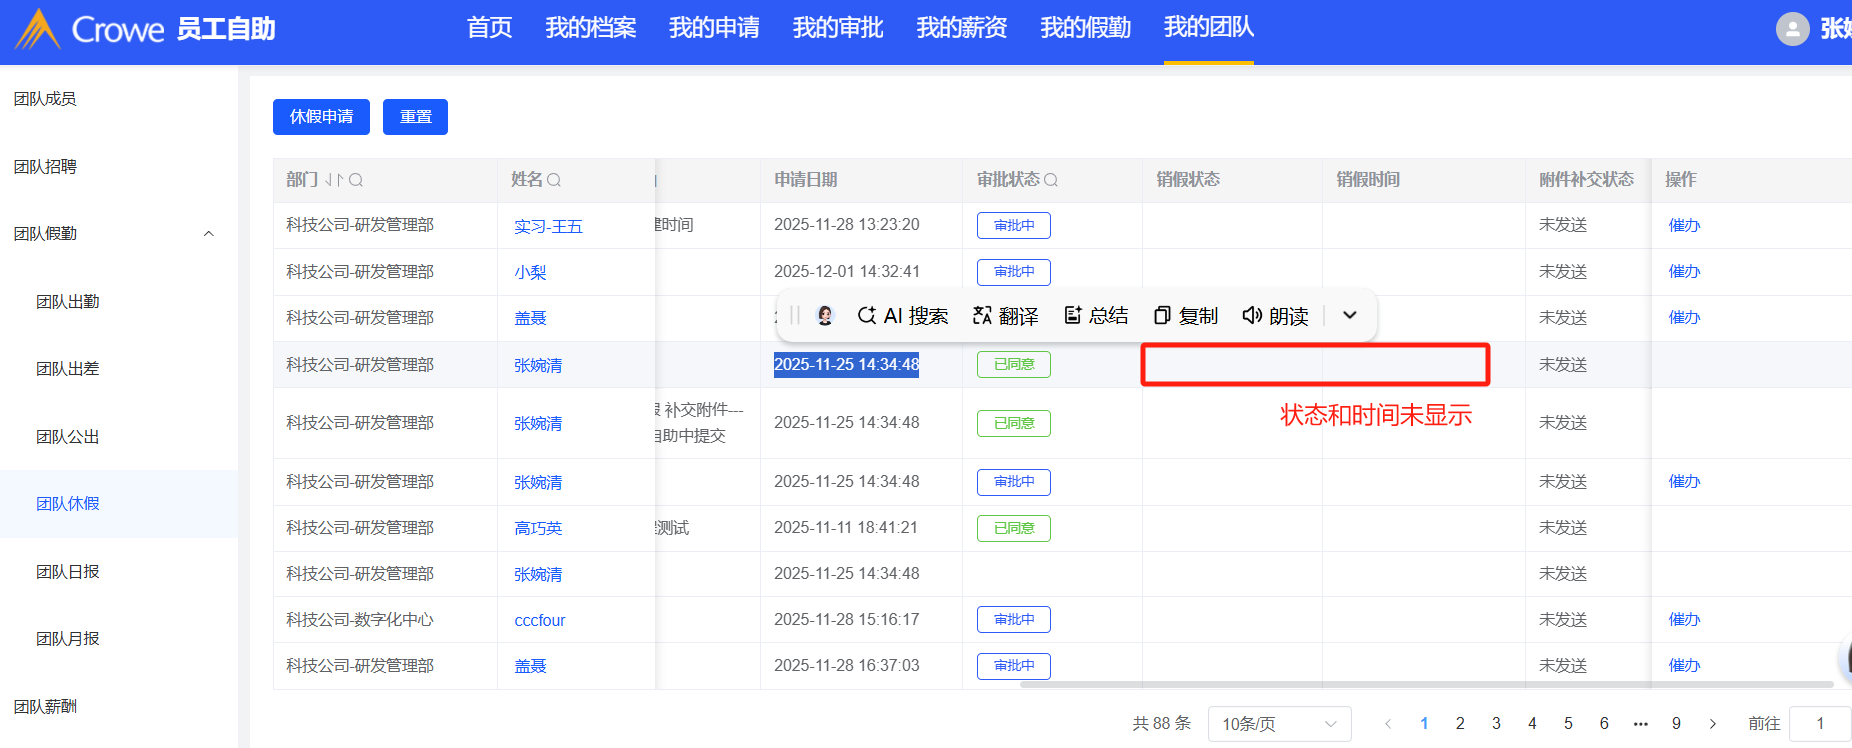The image size is (1852, 748).
Task: Click the assistant avatar in floating toolbar
Action: click(825, 316)
